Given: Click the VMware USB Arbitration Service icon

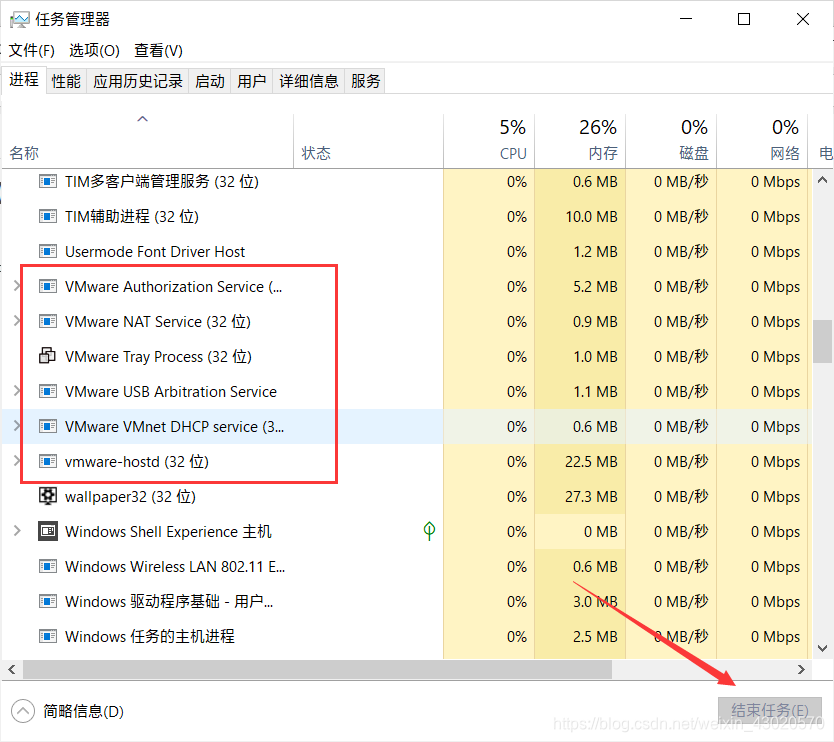Looking at the screenshot, I should point(48,391).
